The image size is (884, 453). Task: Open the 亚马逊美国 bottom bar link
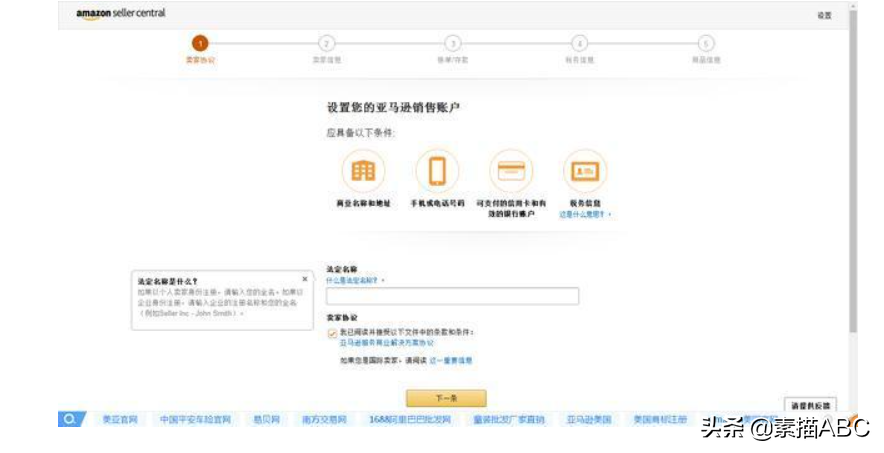click(x=589, y=420)
